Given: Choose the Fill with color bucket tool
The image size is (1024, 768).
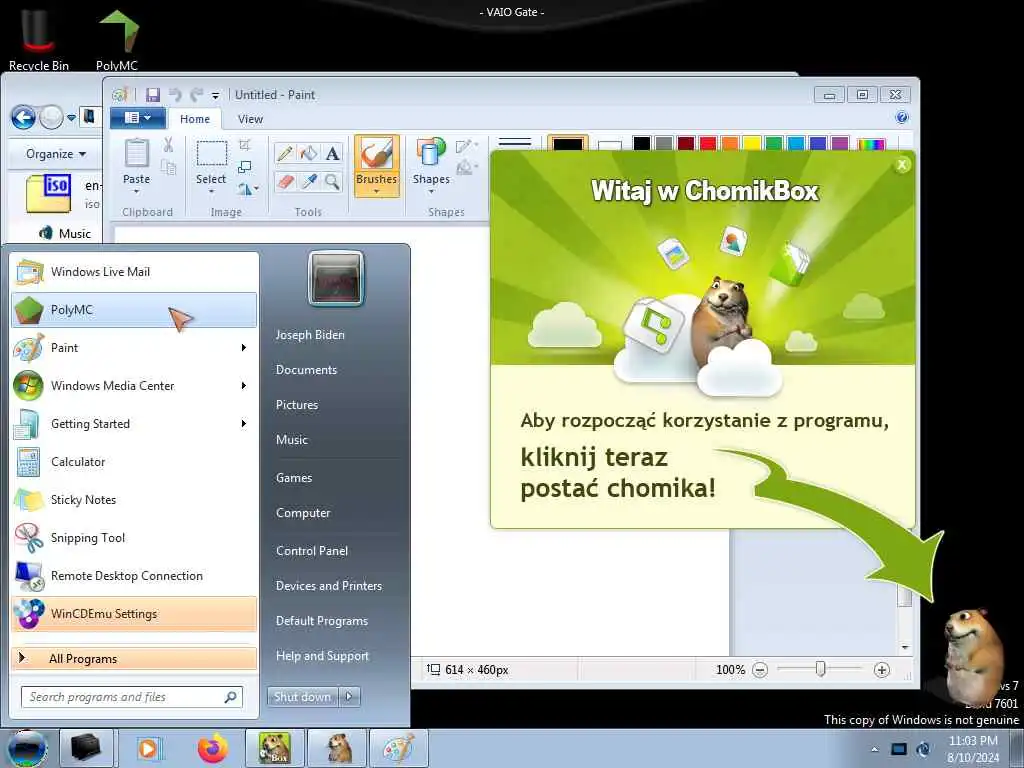Looking at the screenshot, I should 308,153.
